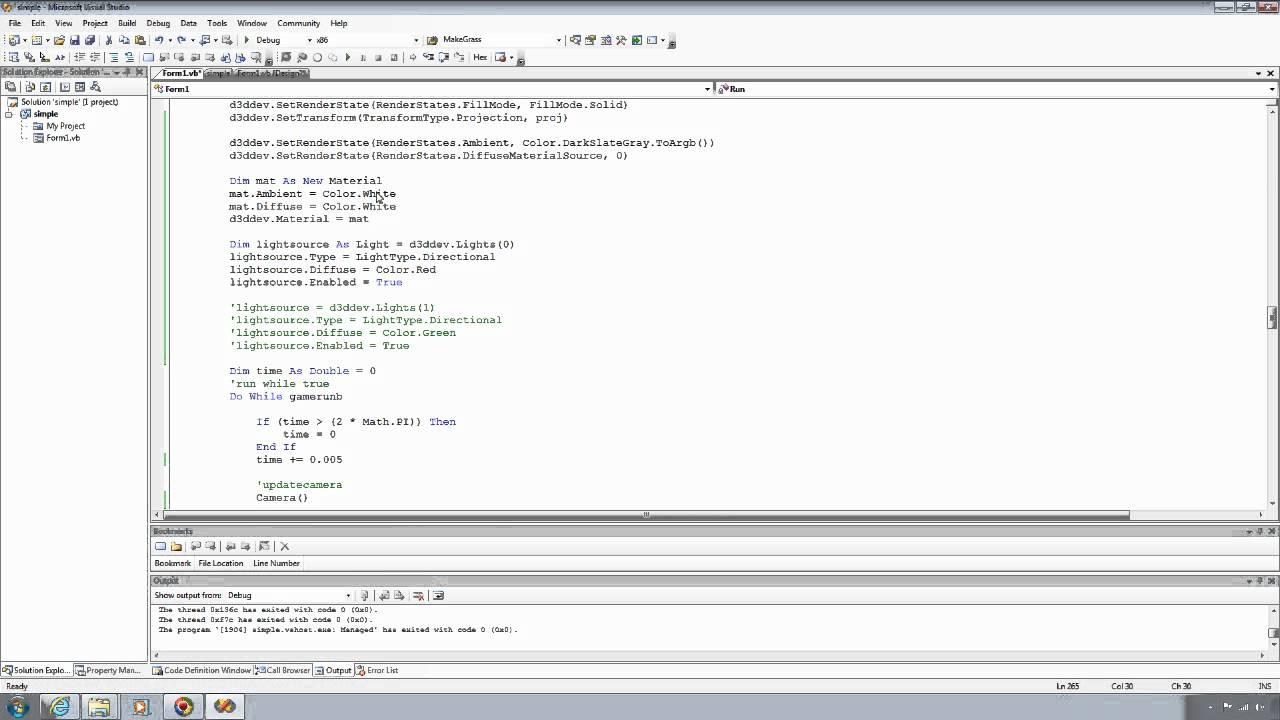Open the Build menu
Image resolution: width=1280 pixels, height=720 pixels.
click(127, 23)
